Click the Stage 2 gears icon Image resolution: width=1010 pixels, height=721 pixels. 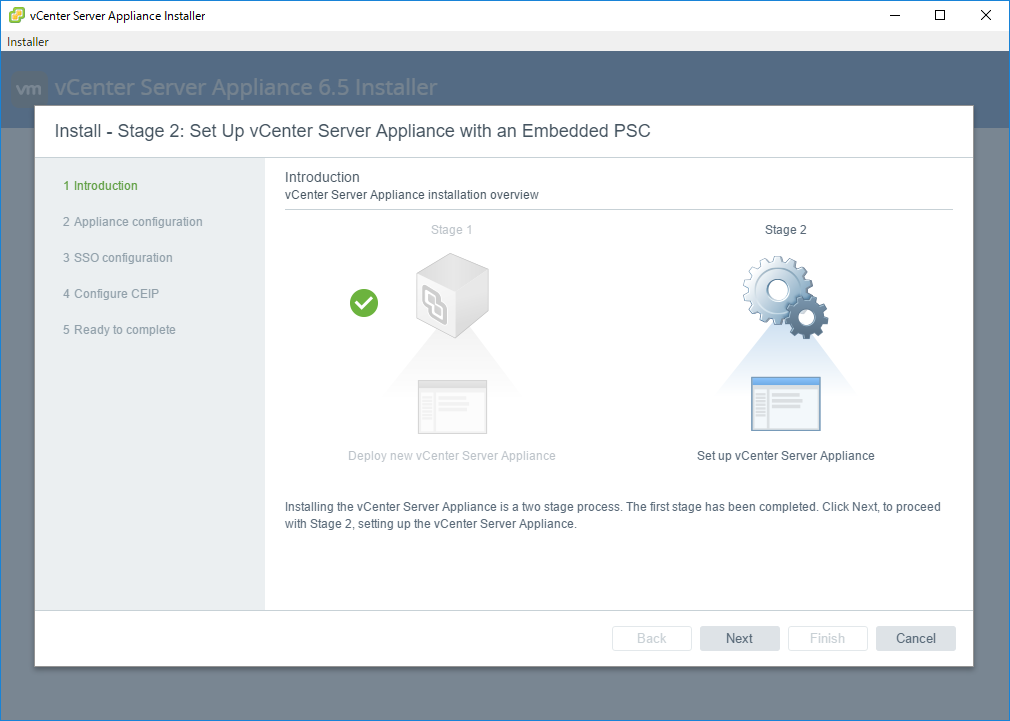[785, 297]
